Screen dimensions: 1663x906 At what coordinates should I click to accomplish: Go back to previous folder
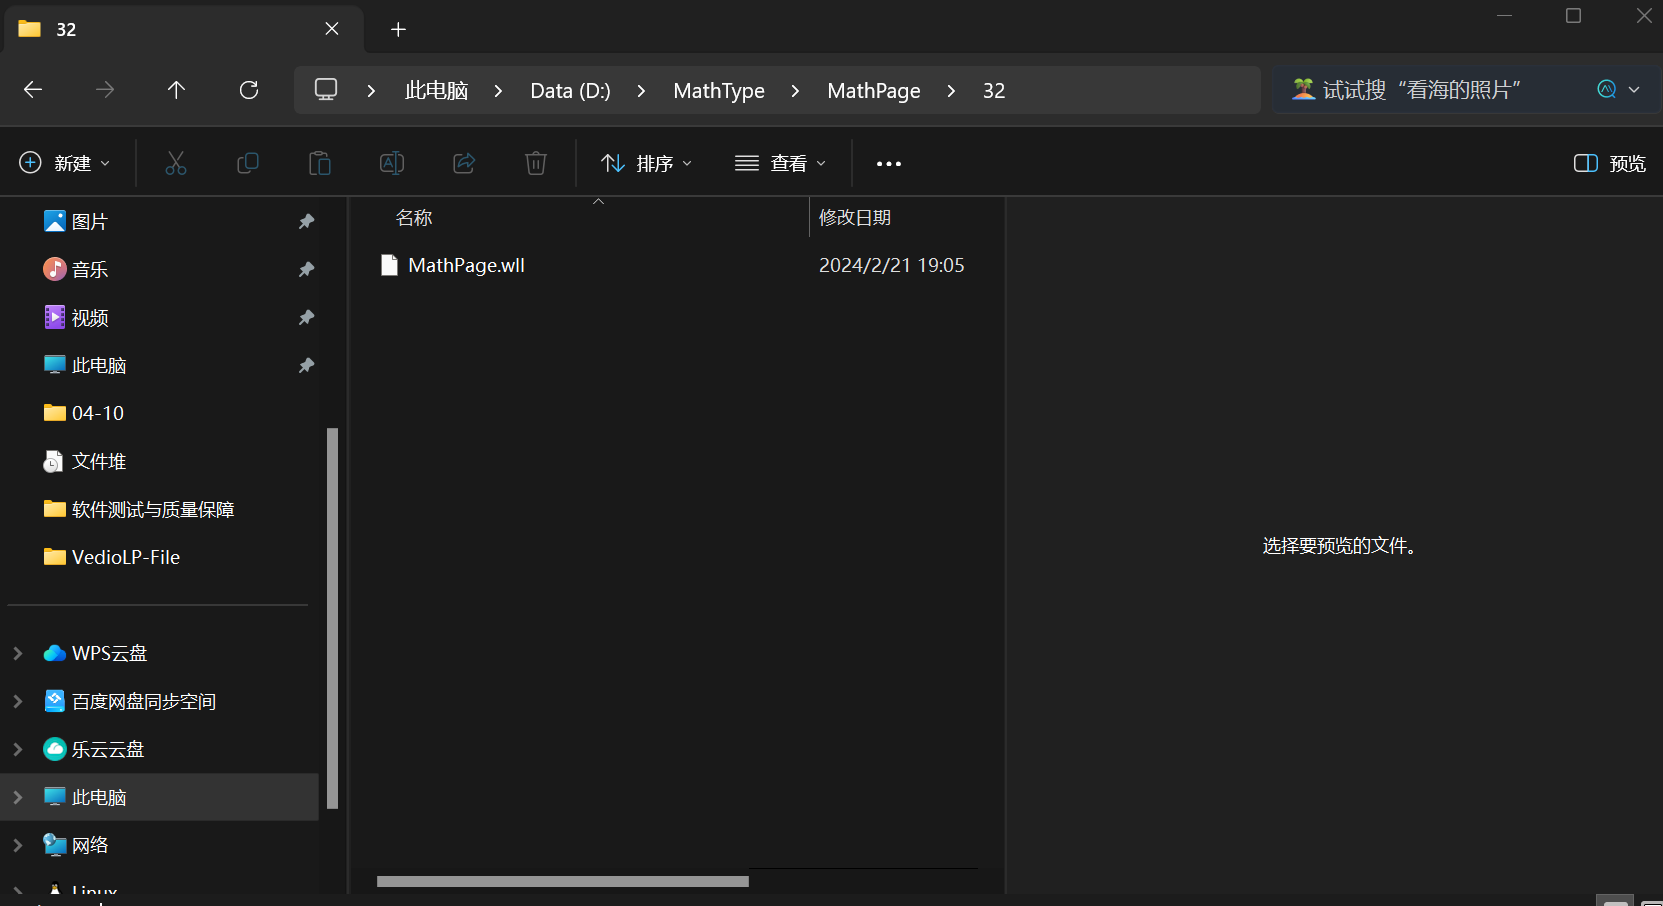(33, 90)
